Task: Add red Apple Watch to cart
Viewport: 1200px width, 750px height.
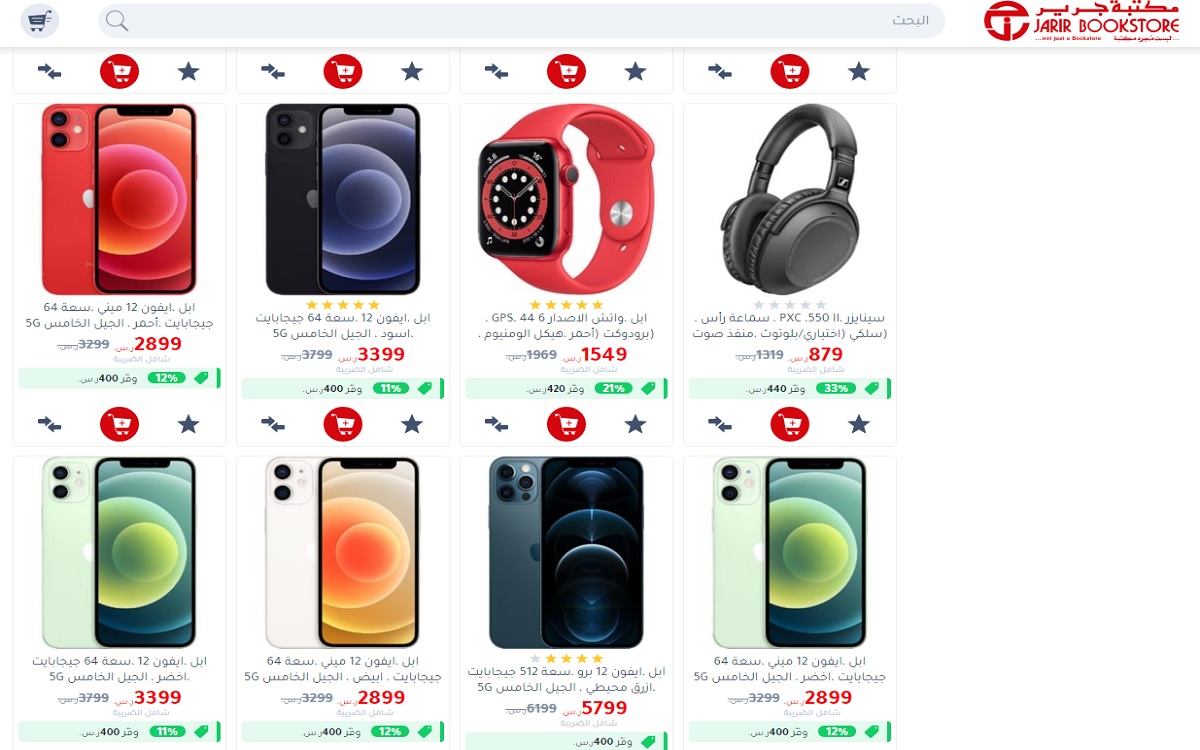Action: (x=567, y=425)
